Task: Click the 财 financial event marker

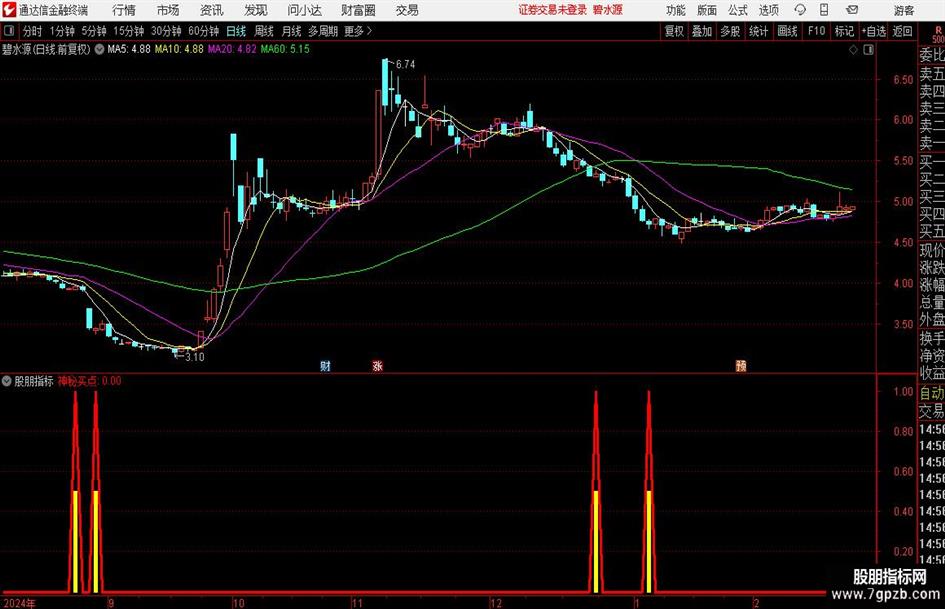Action: click(325, 366)
